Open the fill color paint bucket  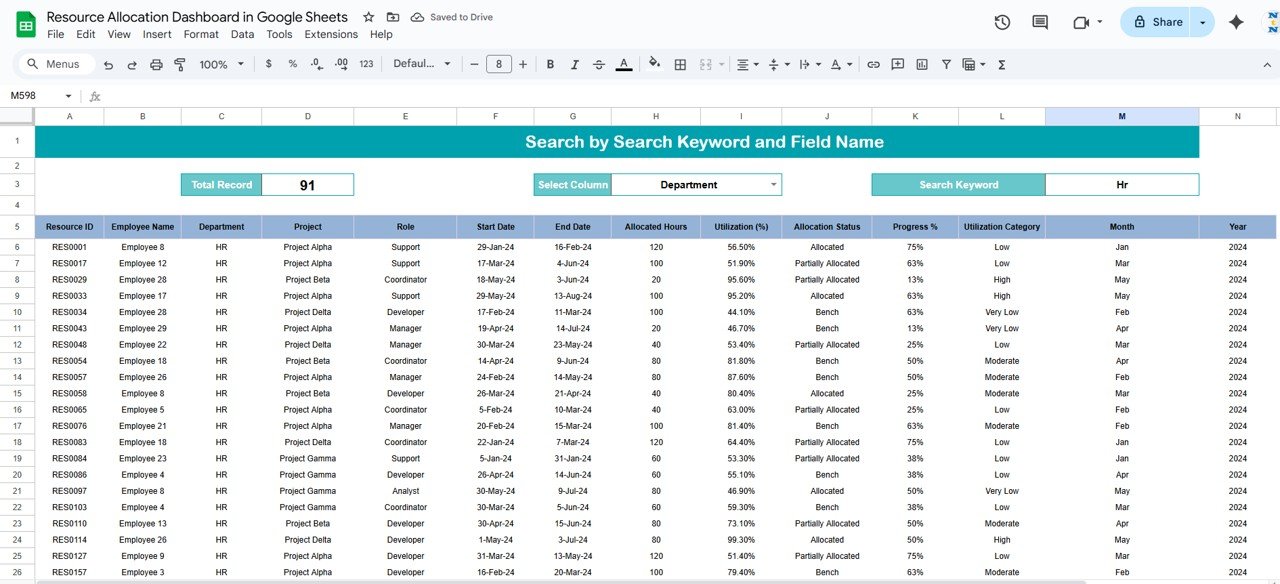pyautogui.click(x=654, y=63)
